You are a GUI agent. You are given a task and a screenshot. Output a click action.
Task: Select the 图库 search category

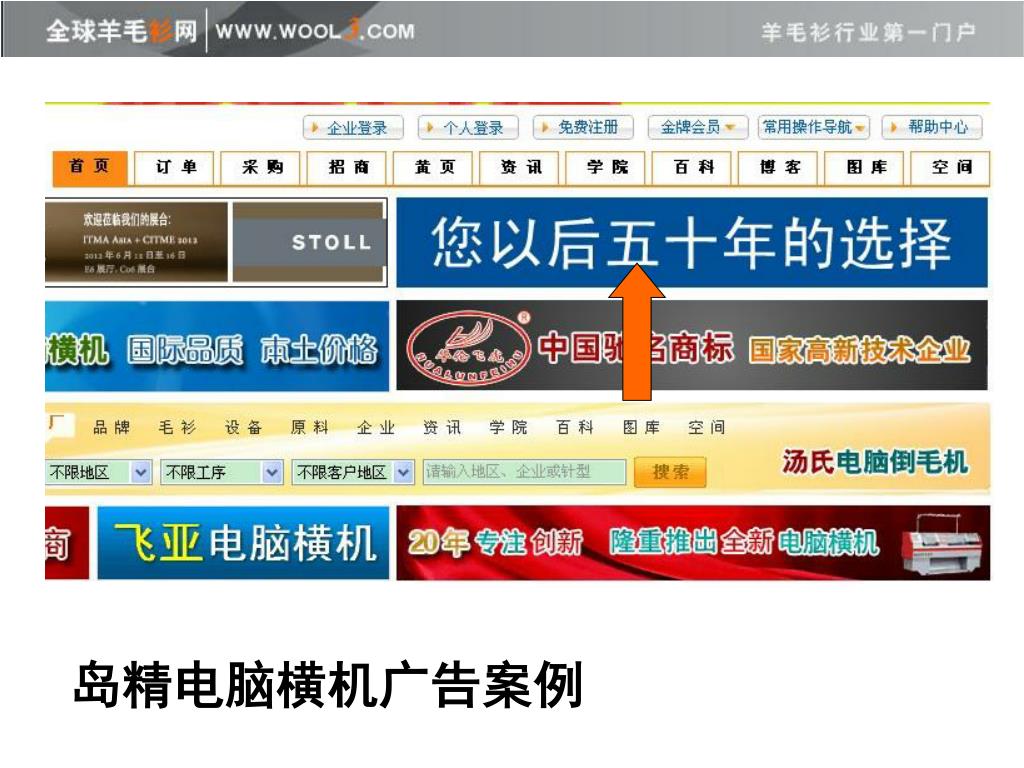[641, 428]
